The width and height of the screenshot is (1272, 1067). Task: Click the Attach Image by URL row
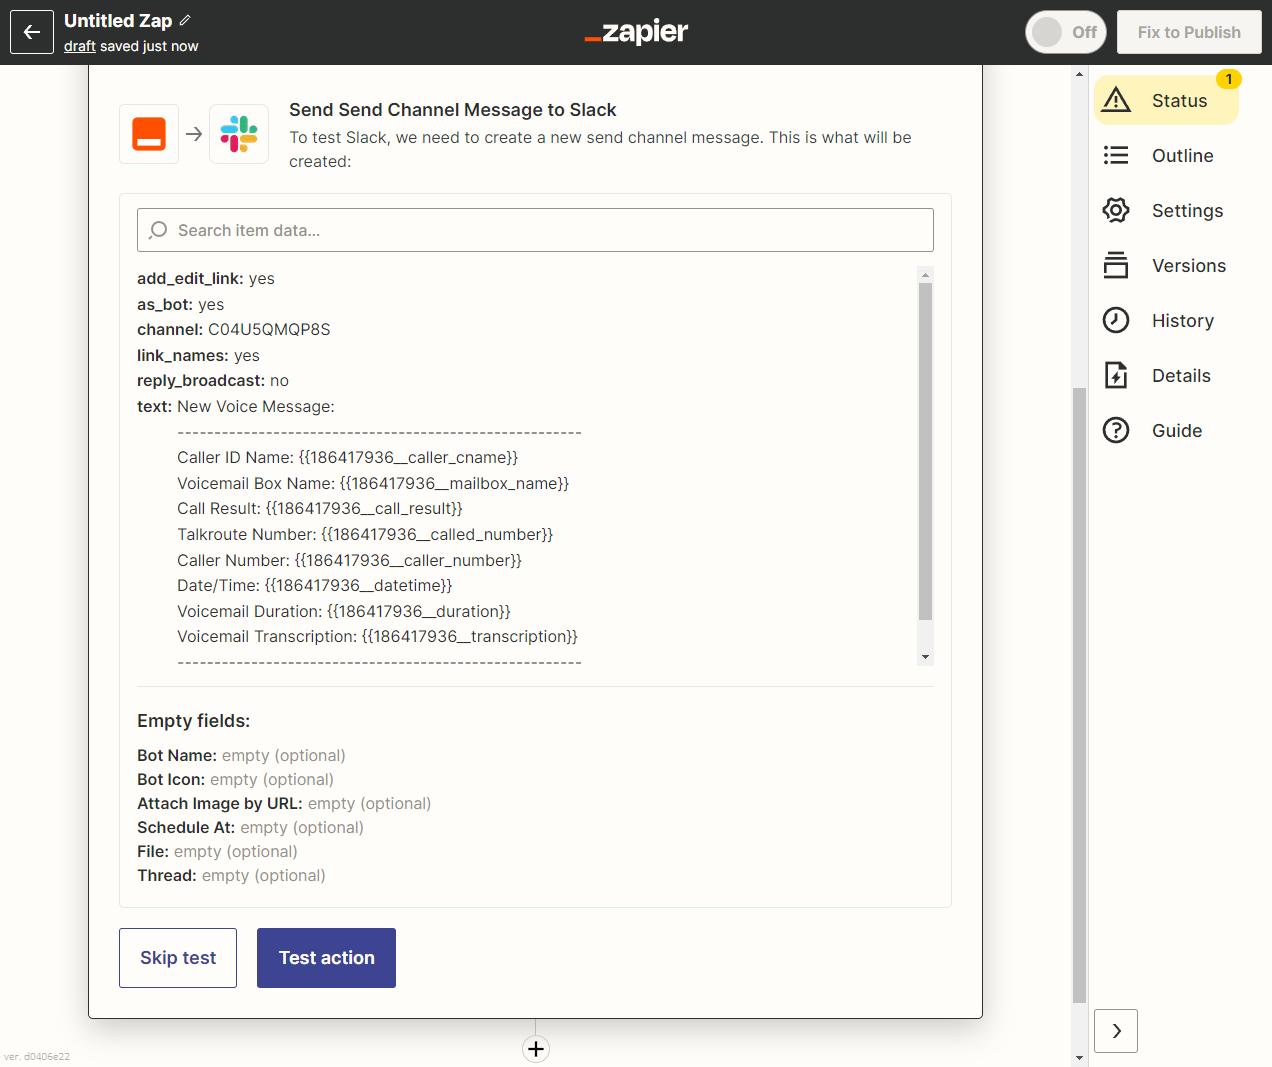[284, 804]
